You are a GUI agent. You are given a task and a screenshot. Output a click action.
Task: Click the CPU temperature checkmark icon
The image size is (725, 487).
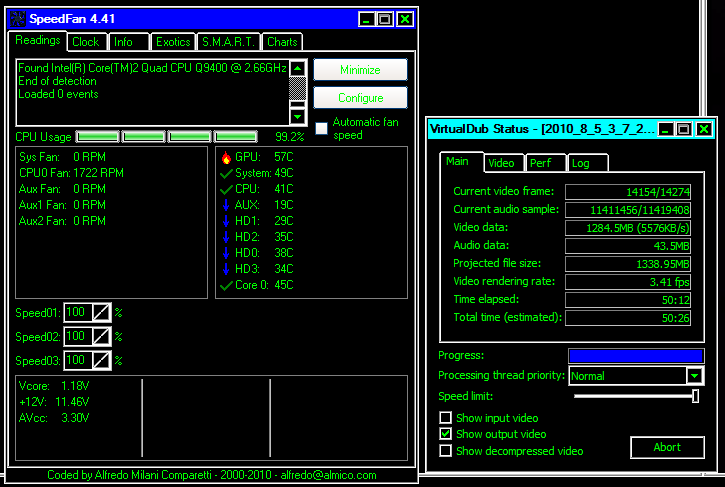(x=226, y=190)
